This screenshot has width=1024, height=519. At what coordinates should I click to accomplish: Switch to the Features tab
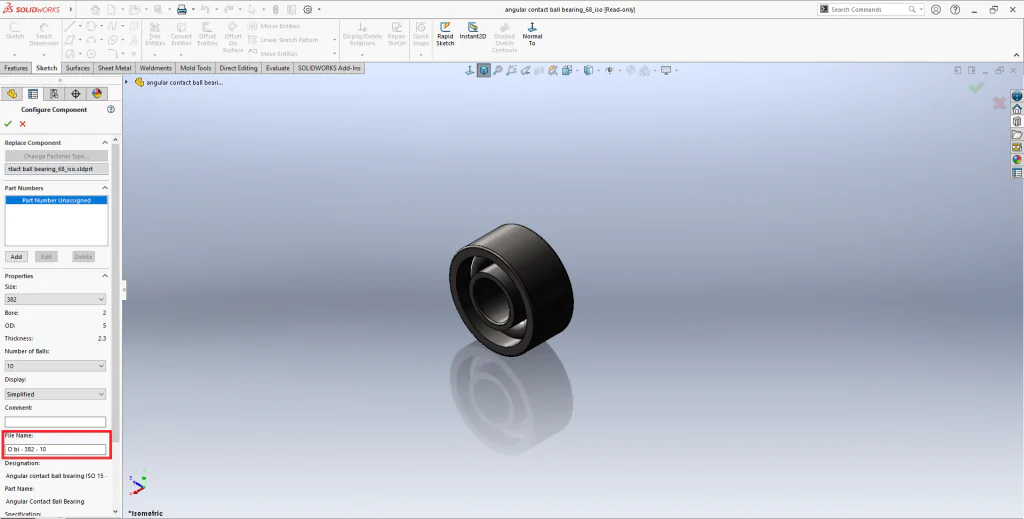point(16,68)
